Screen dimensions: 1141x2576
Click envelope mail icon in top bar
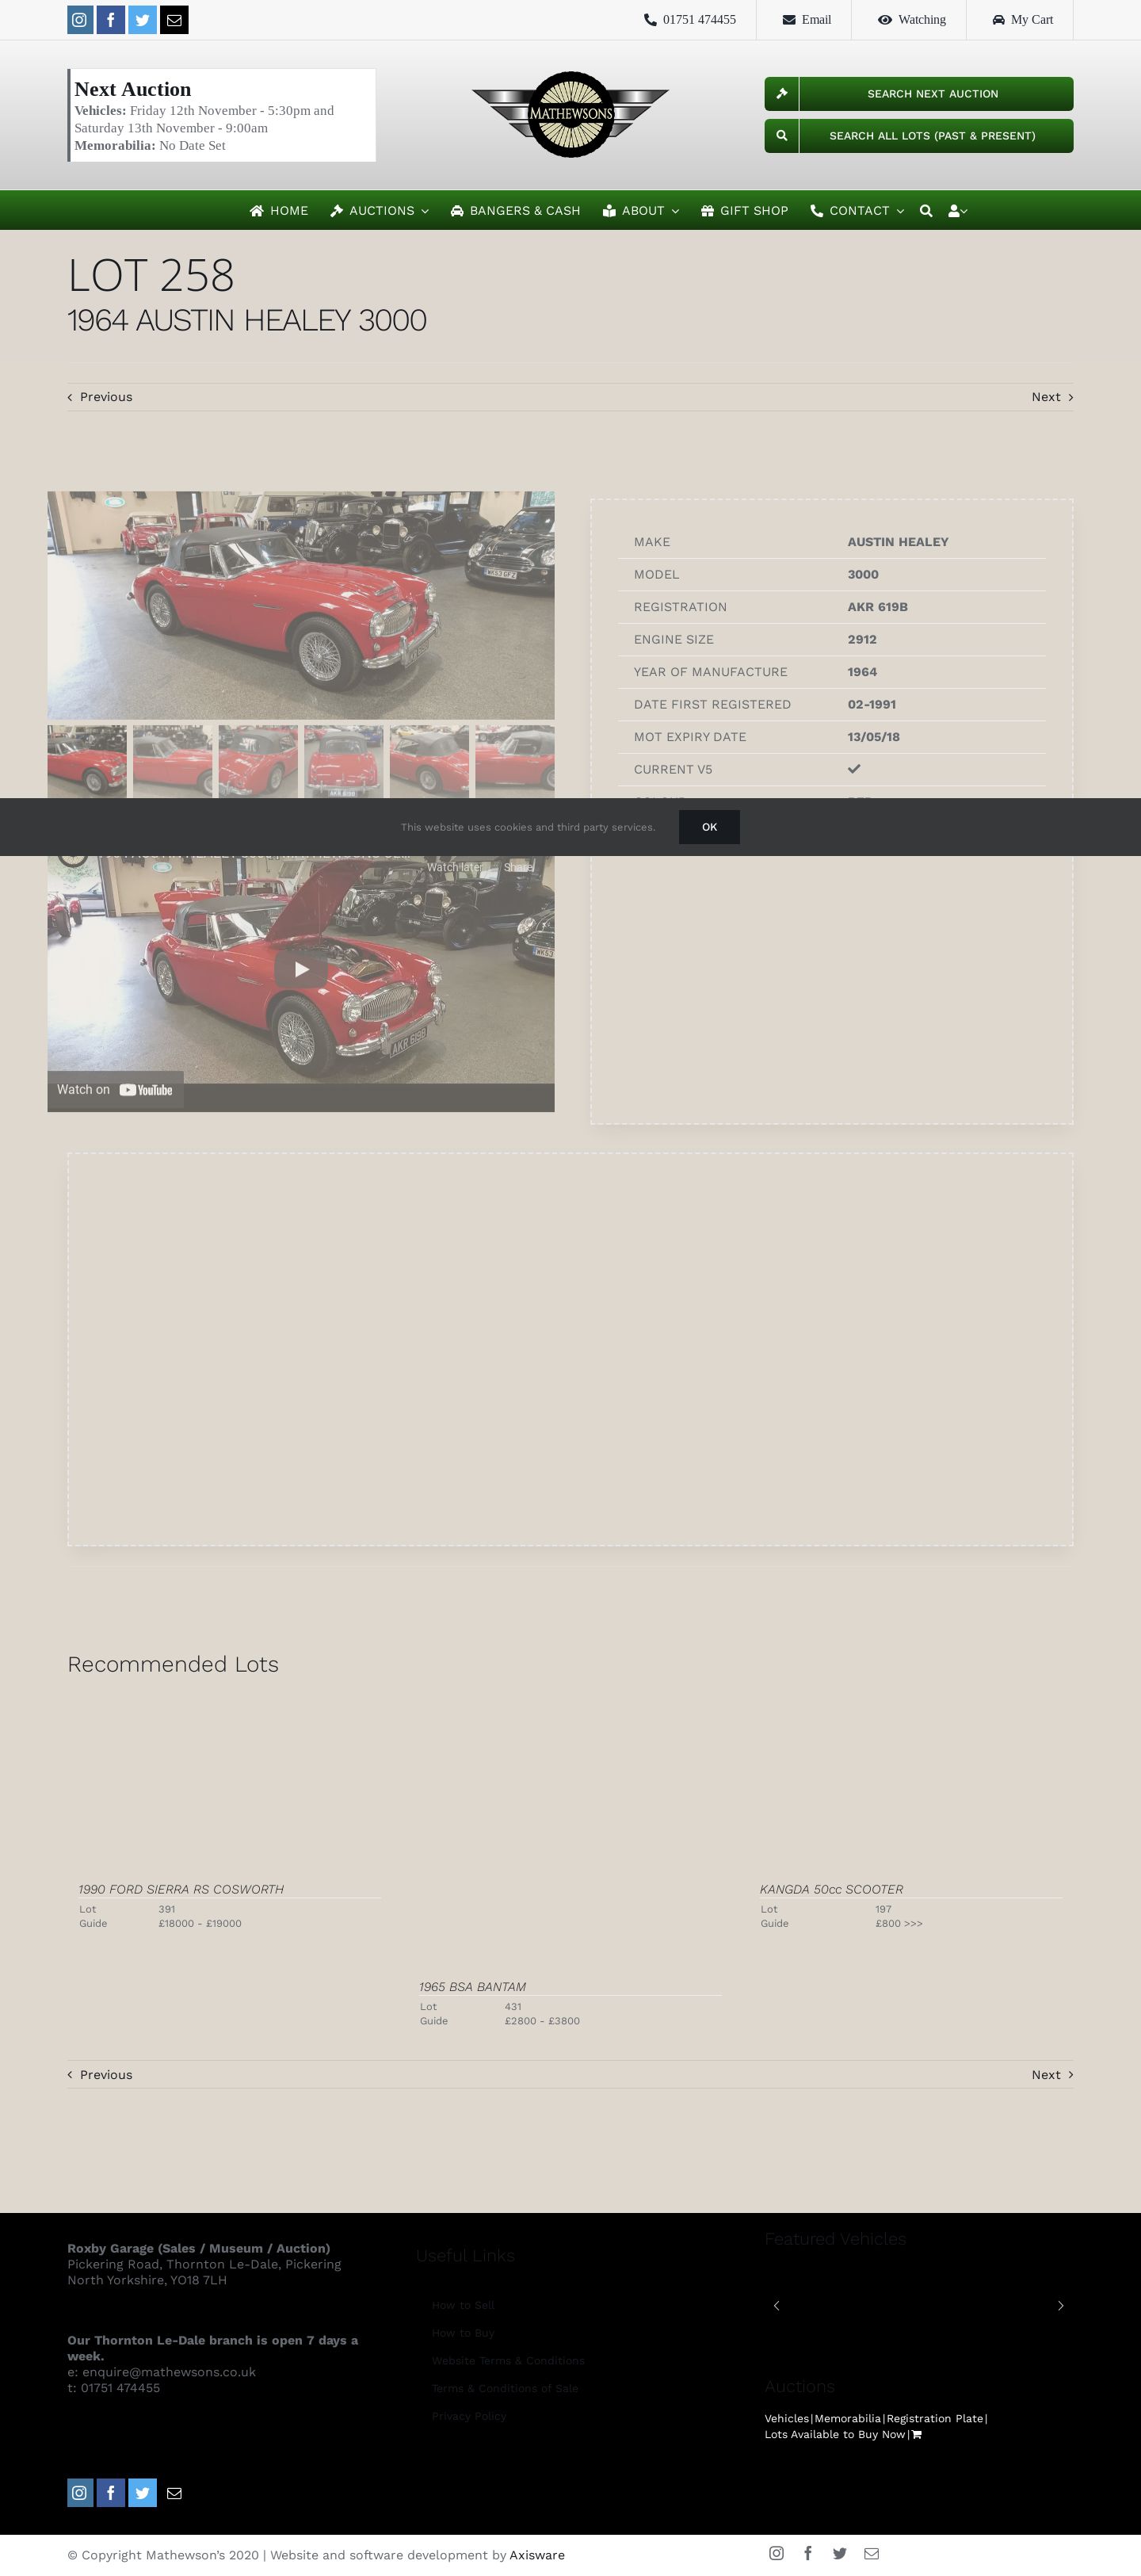click(x=174, y=20)
